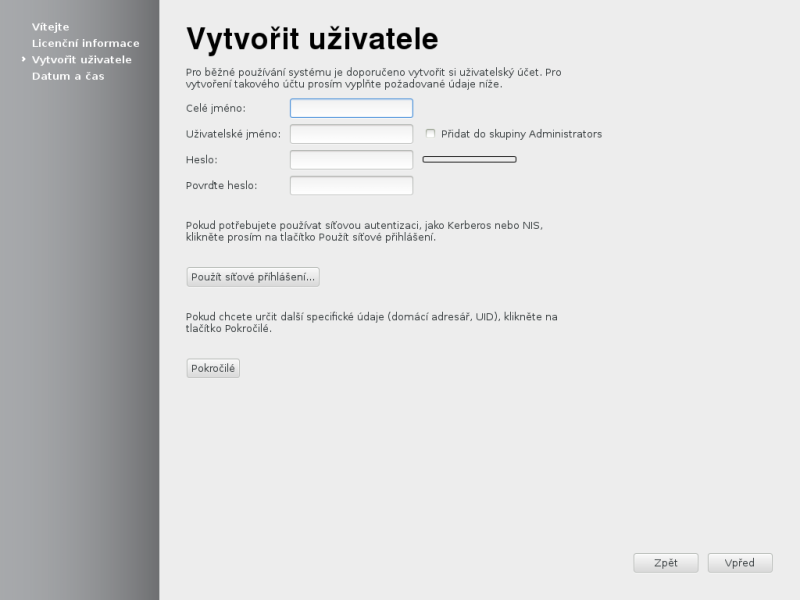The image size is (800, 600).
Task: Click the Potvrďte heslo field
Action: (x=350, y=184)
